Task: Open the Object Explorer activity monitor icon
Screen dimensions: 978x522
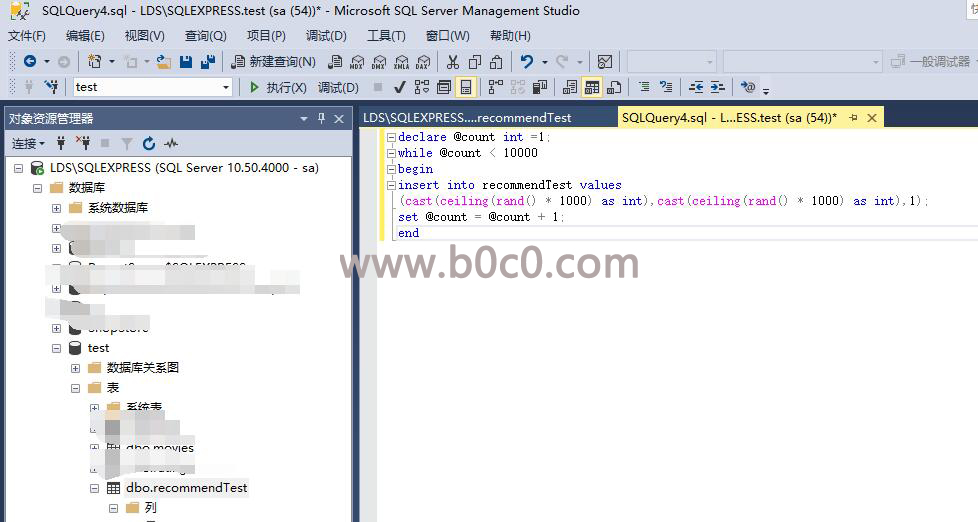Action: click(171, 143)
